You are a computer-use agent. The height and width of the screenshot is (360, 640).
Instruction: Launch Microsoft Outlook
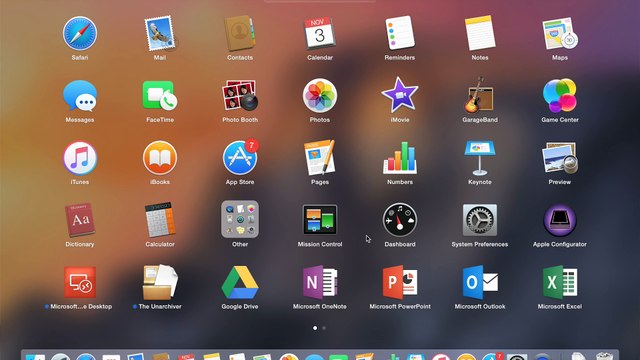(x=480, y=282)
